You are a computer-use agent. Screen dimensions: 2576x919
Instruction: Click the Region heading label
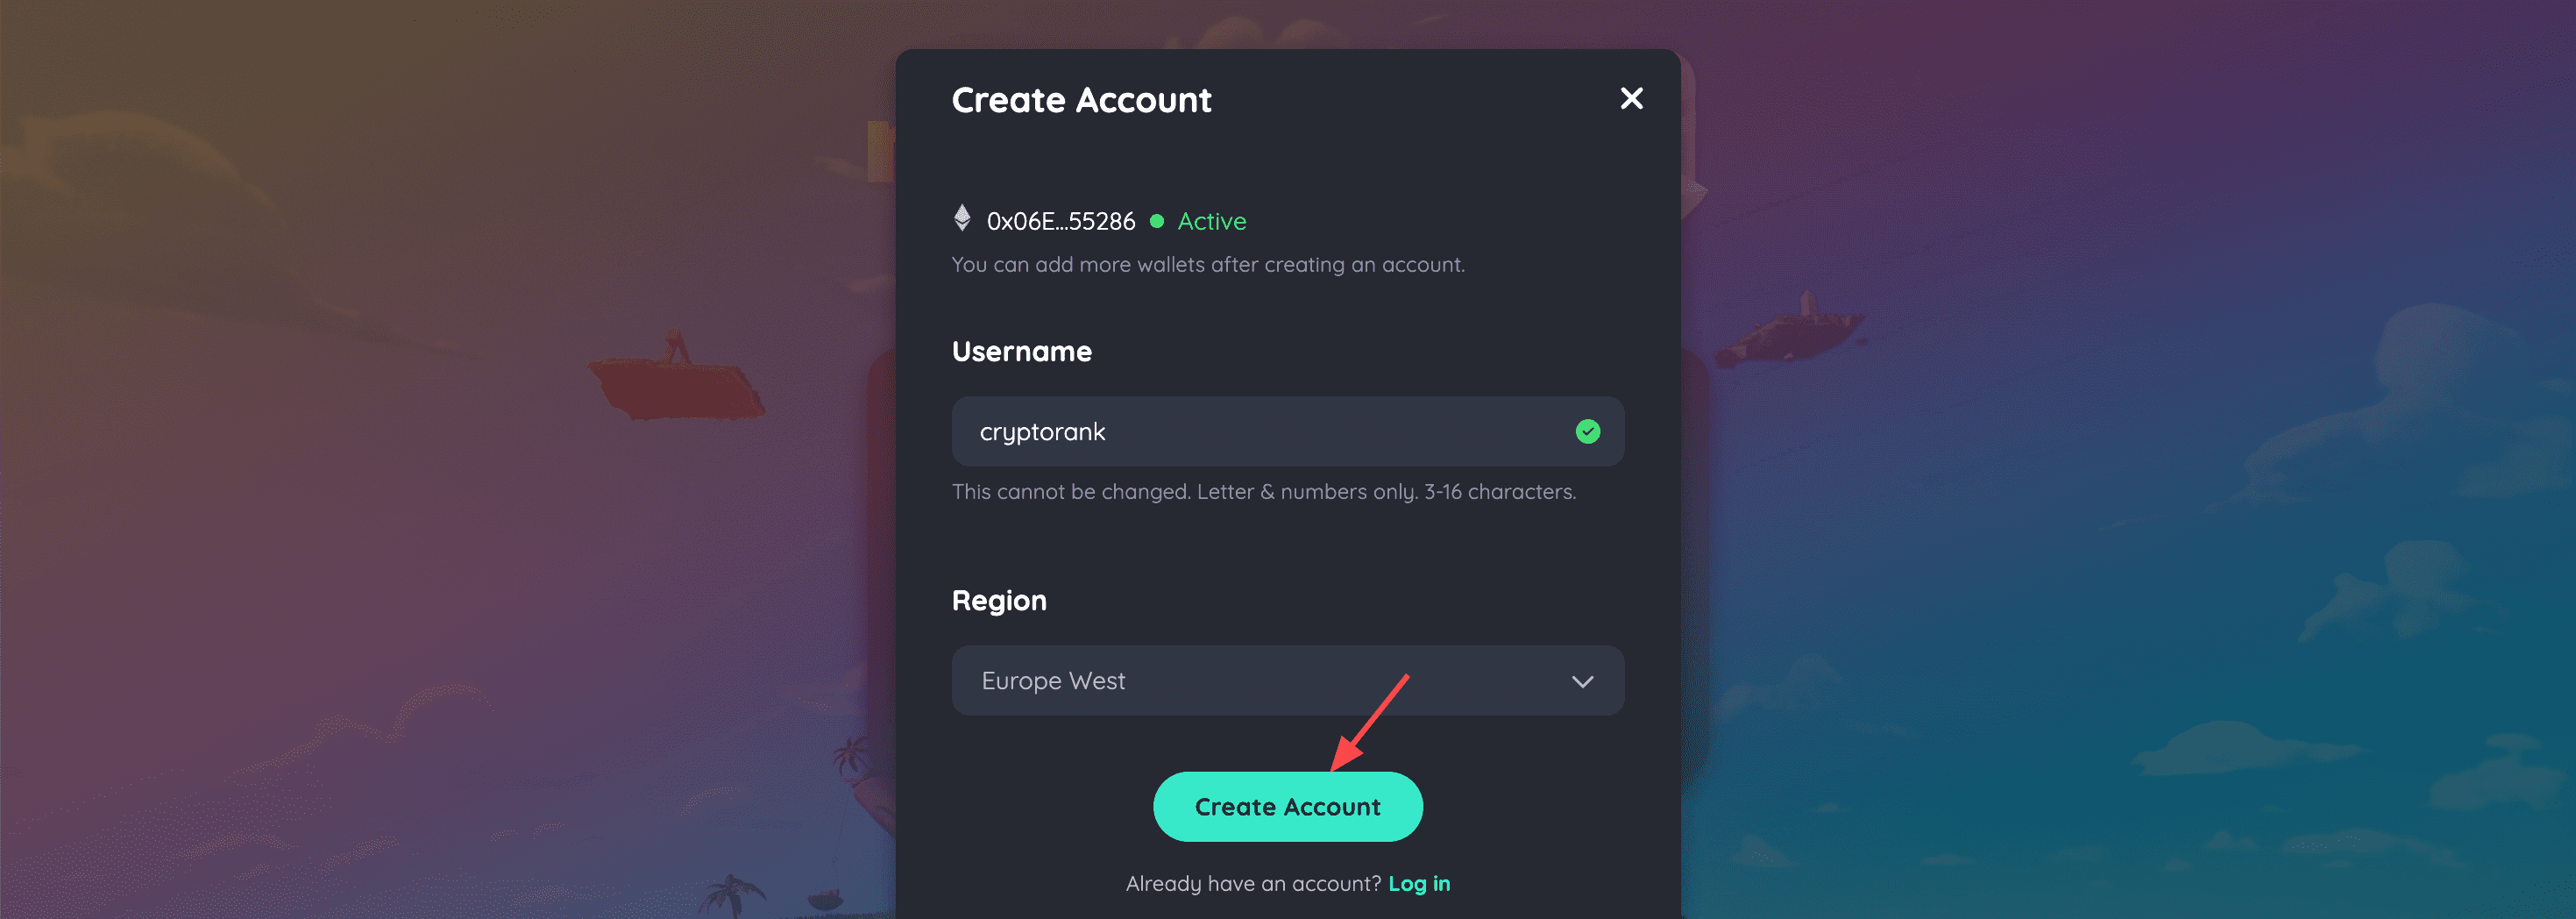click(x=999, y=601)
